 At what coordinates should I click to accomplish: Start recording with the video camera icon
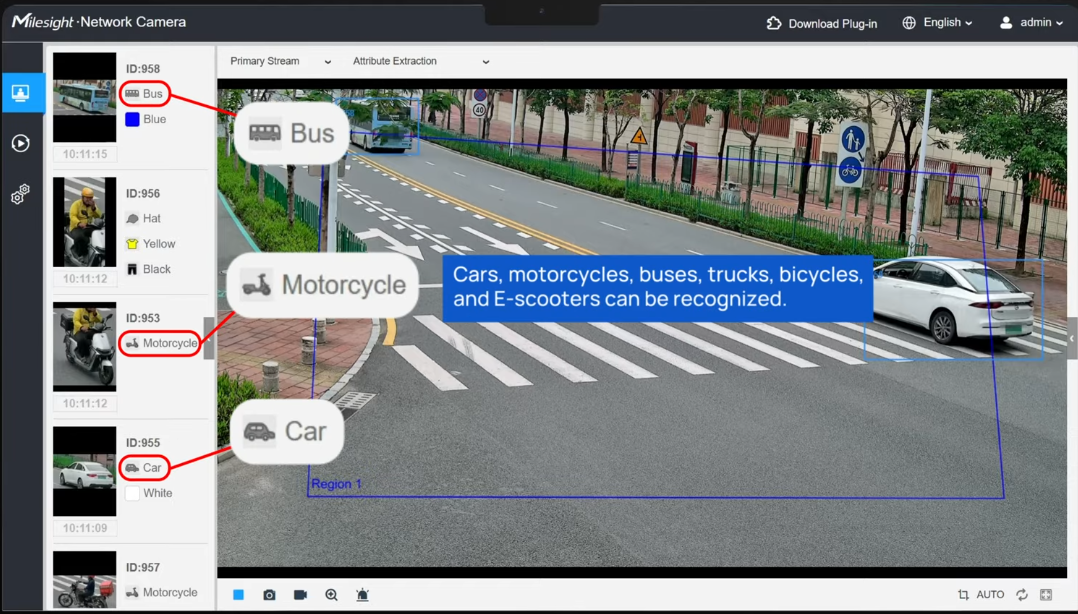(300, 595)
